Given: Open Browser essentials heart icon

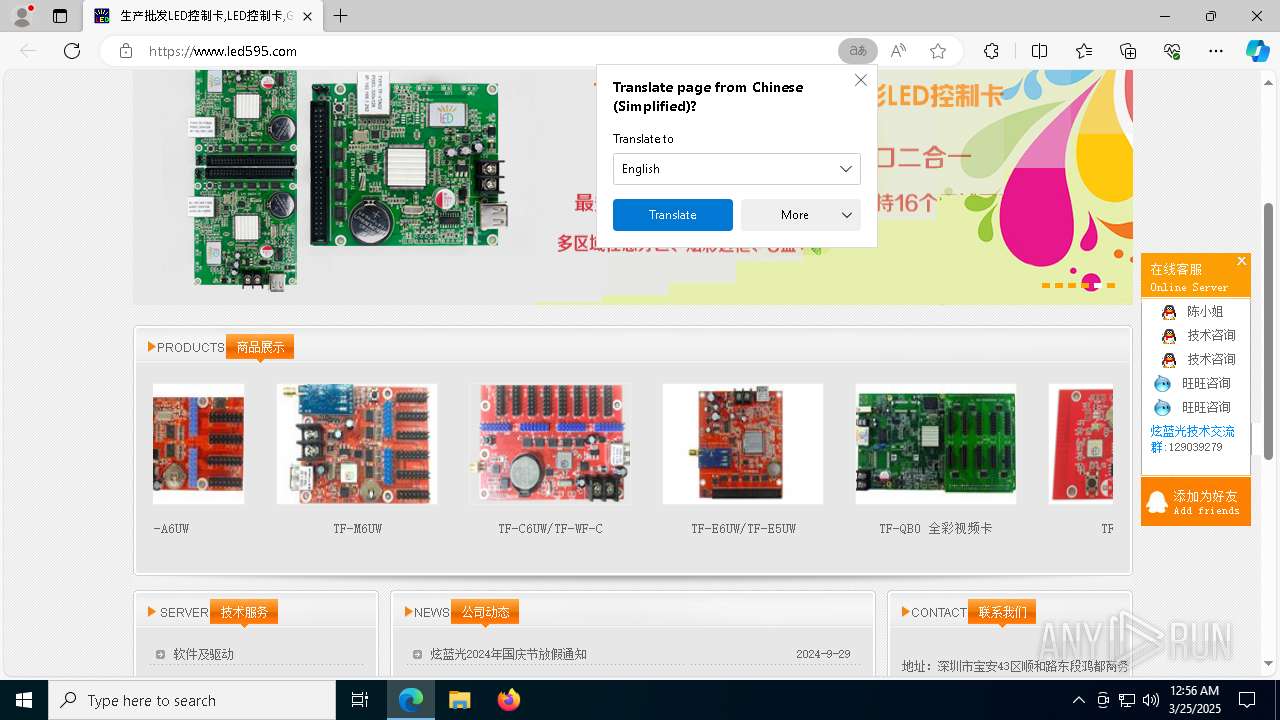Looking at the screenshot, I should pyautogui.click(x=1172, y=51).
